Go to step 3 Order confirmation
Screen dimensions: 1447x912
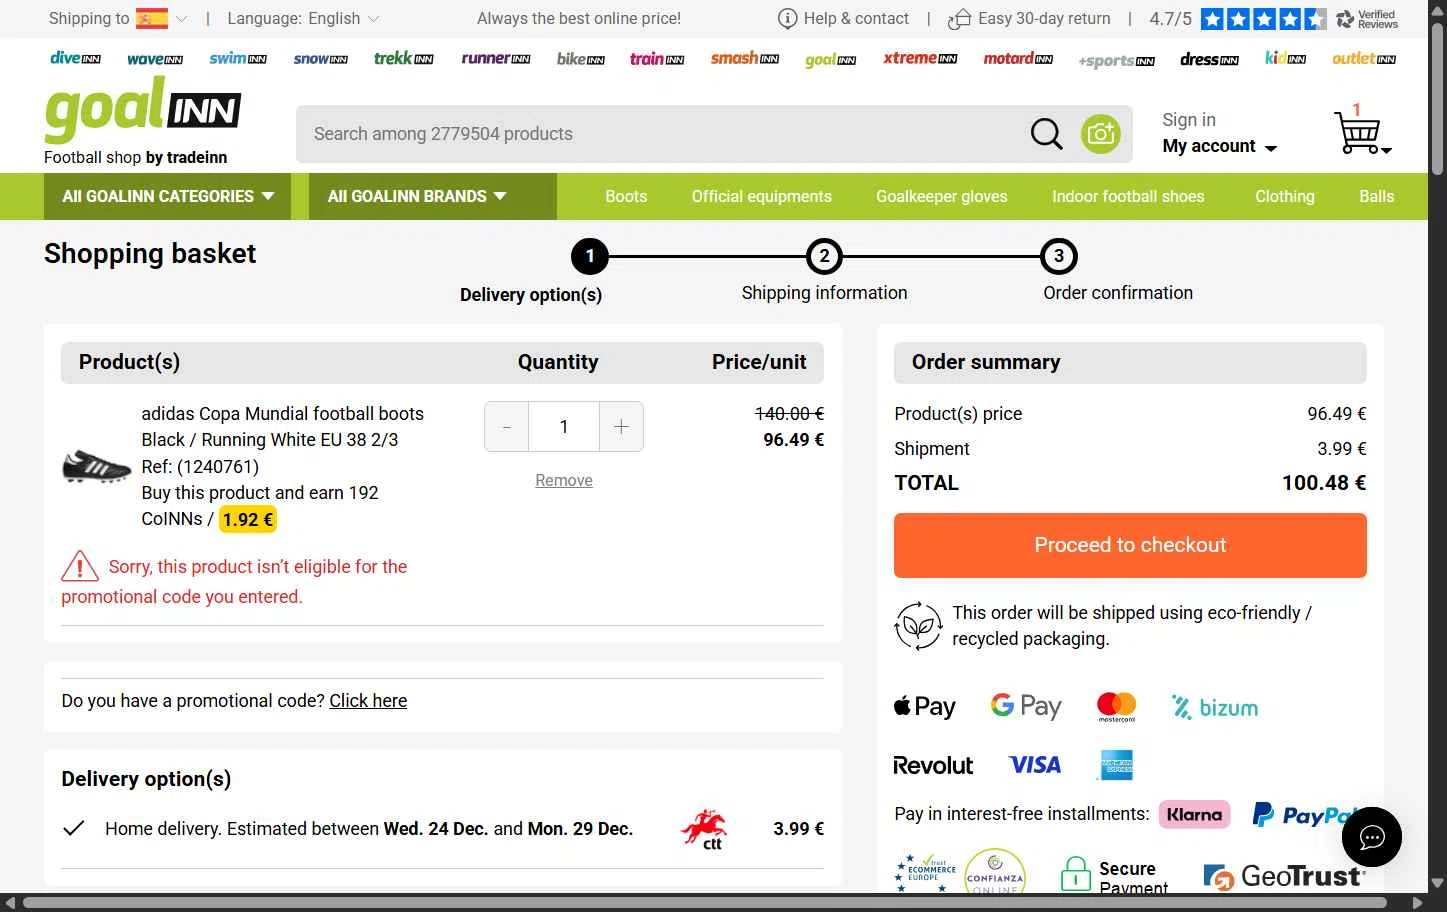pos(1059,257)
